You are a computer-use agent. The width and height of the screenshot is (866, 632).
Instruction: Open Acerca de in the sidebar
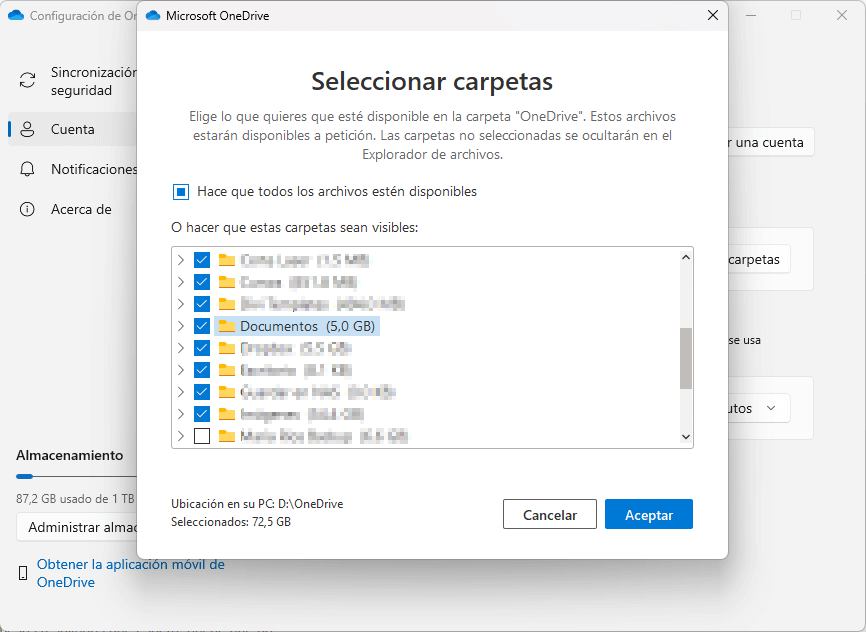72,209
